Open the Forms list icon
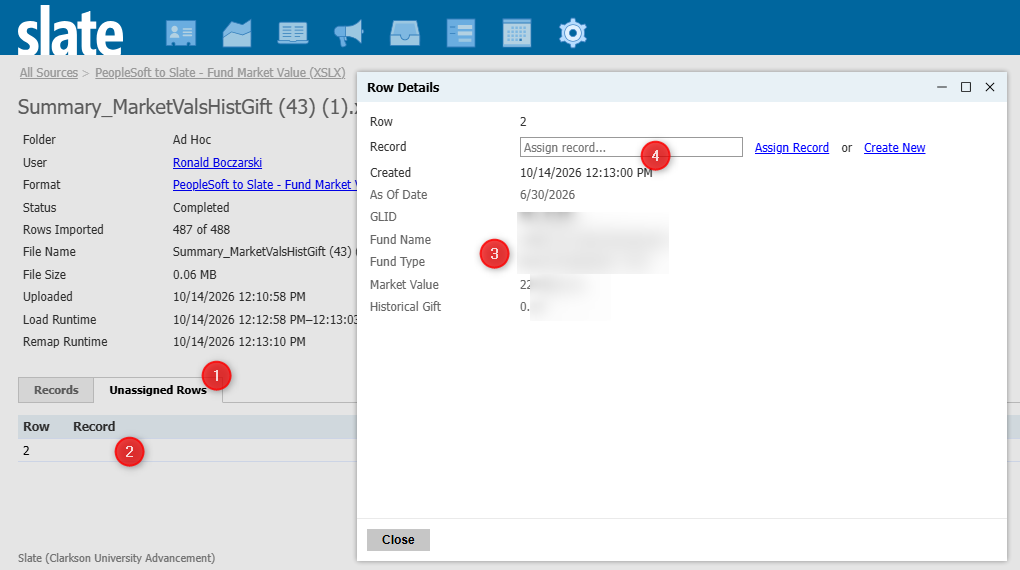Image resolution: width=1020 pixels, height=570 pixels. tap(461, 33)
